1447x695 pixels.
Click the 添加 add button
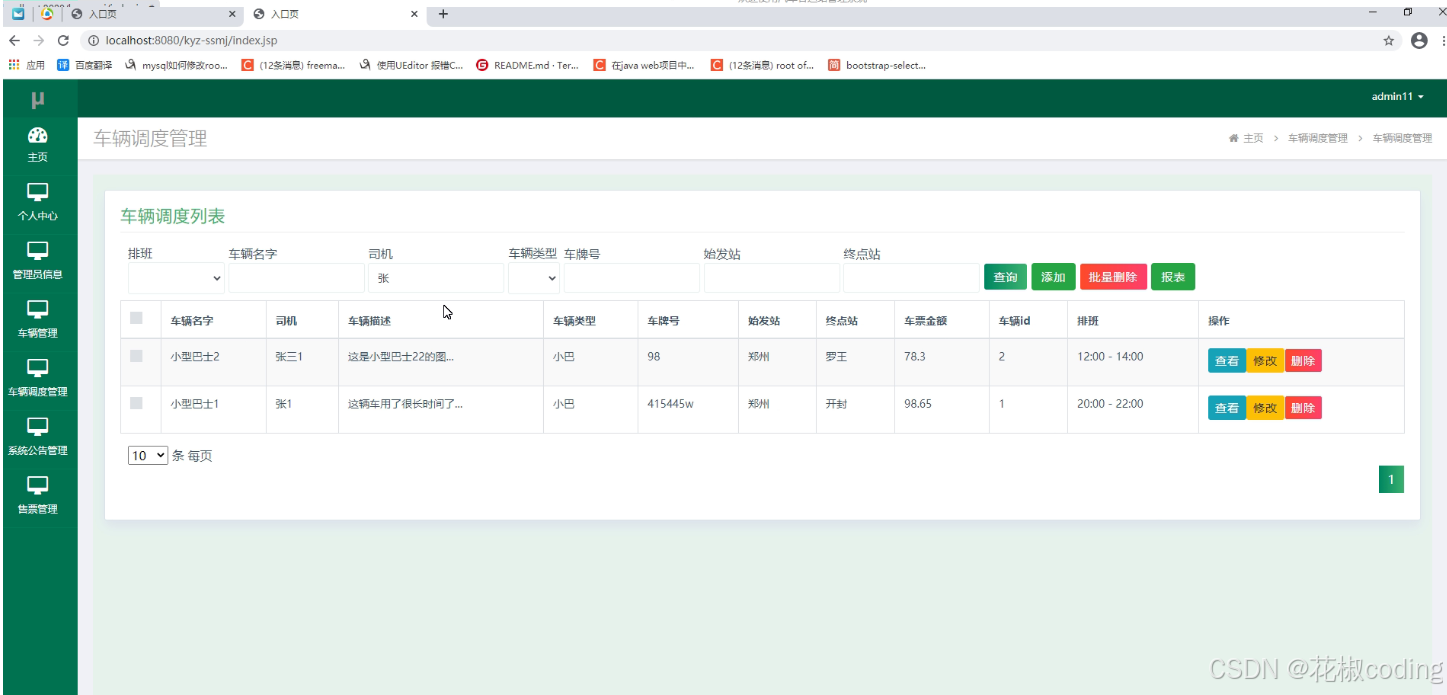pos(1053,277)
